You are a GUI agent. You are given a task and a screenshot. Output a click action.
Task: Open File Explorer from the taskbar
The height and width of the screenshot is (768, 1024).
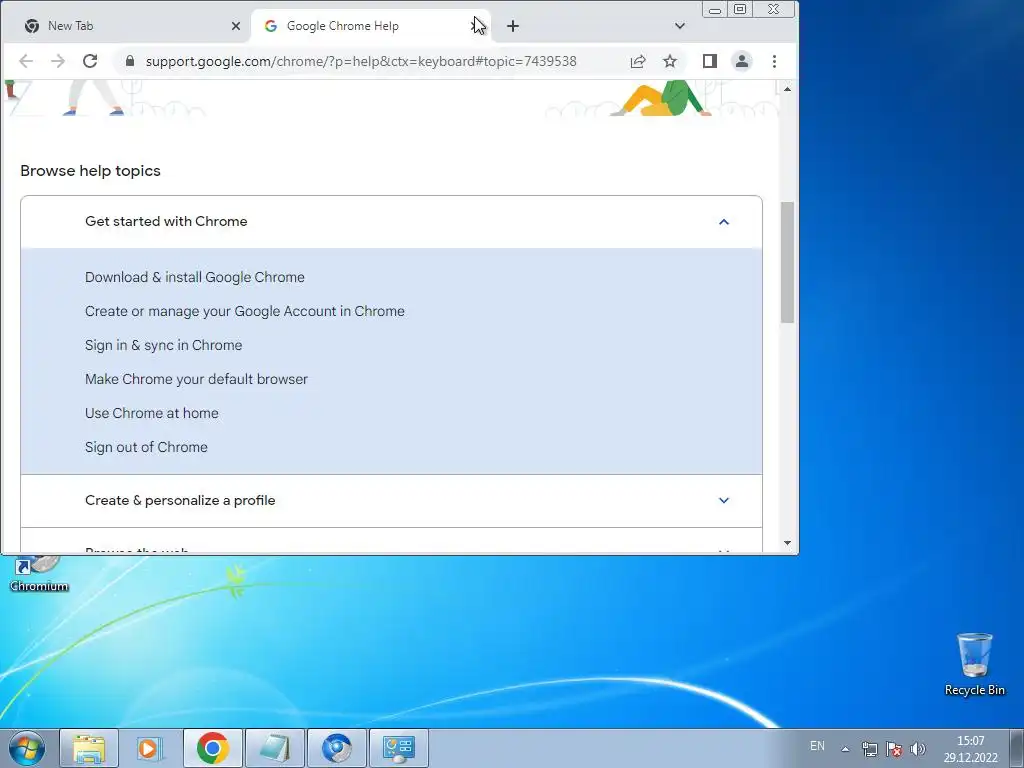[x=89, y=748]
